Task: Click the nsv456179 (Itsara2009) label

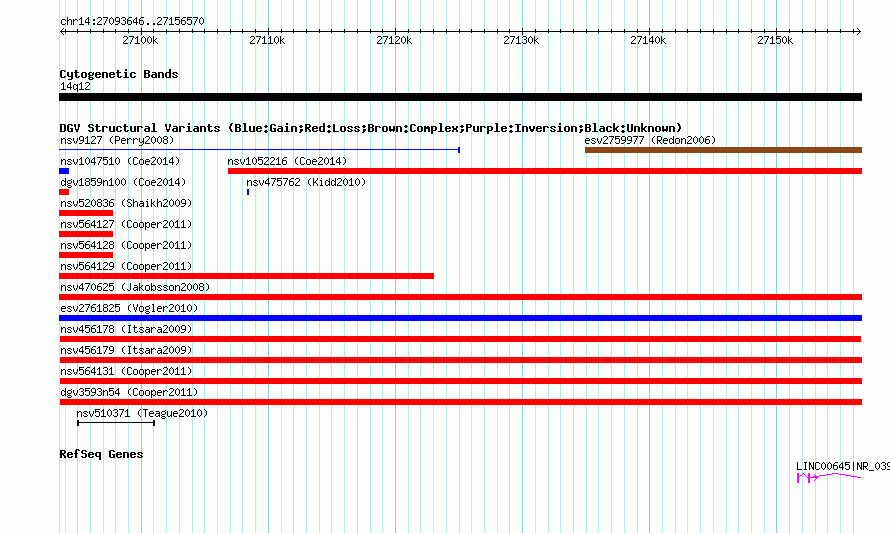Action: coord(126,350)
